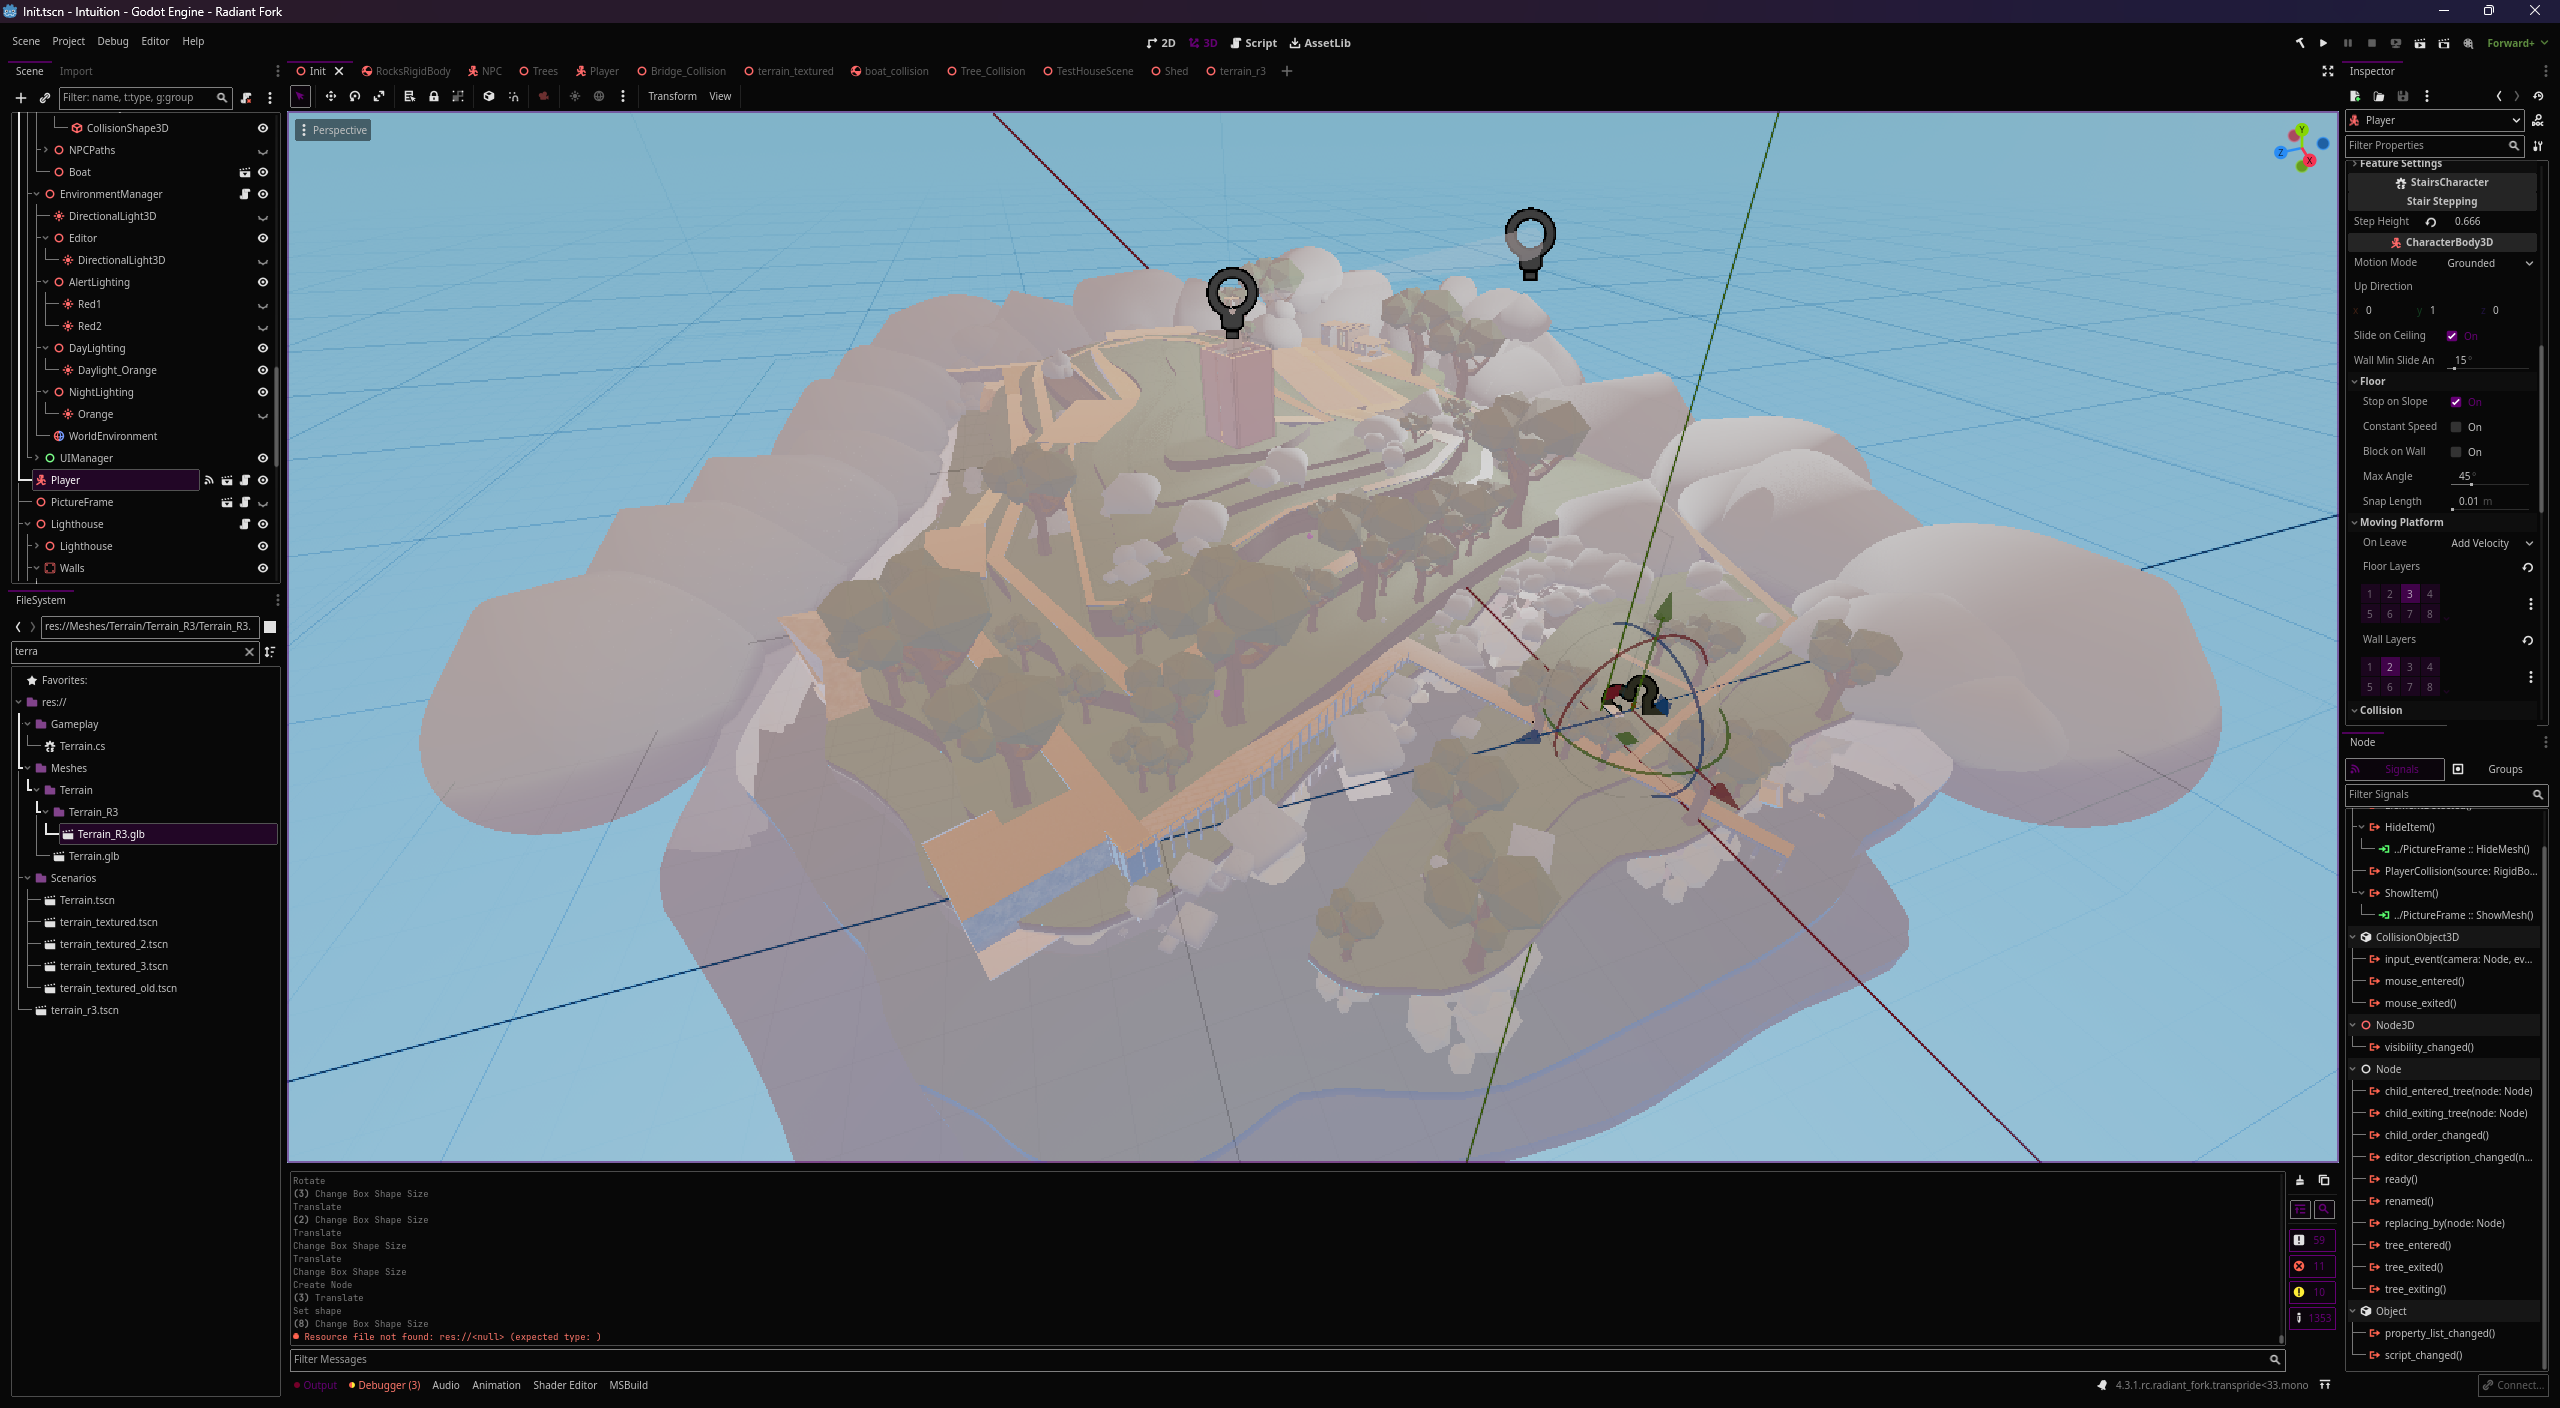Toggle the Move tool in toolbar
This screenshot has width=2560, height=1408.
click(x=331, y=97)
